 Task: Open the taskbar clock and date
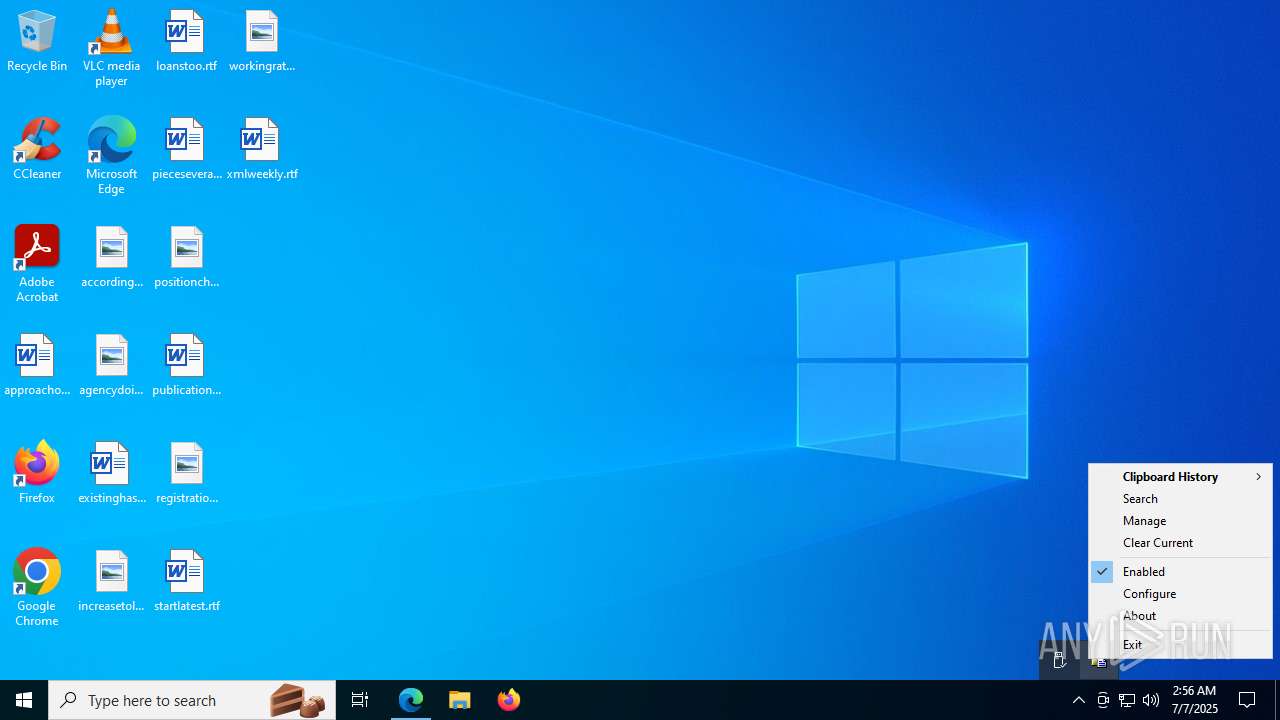(1194, 700)
